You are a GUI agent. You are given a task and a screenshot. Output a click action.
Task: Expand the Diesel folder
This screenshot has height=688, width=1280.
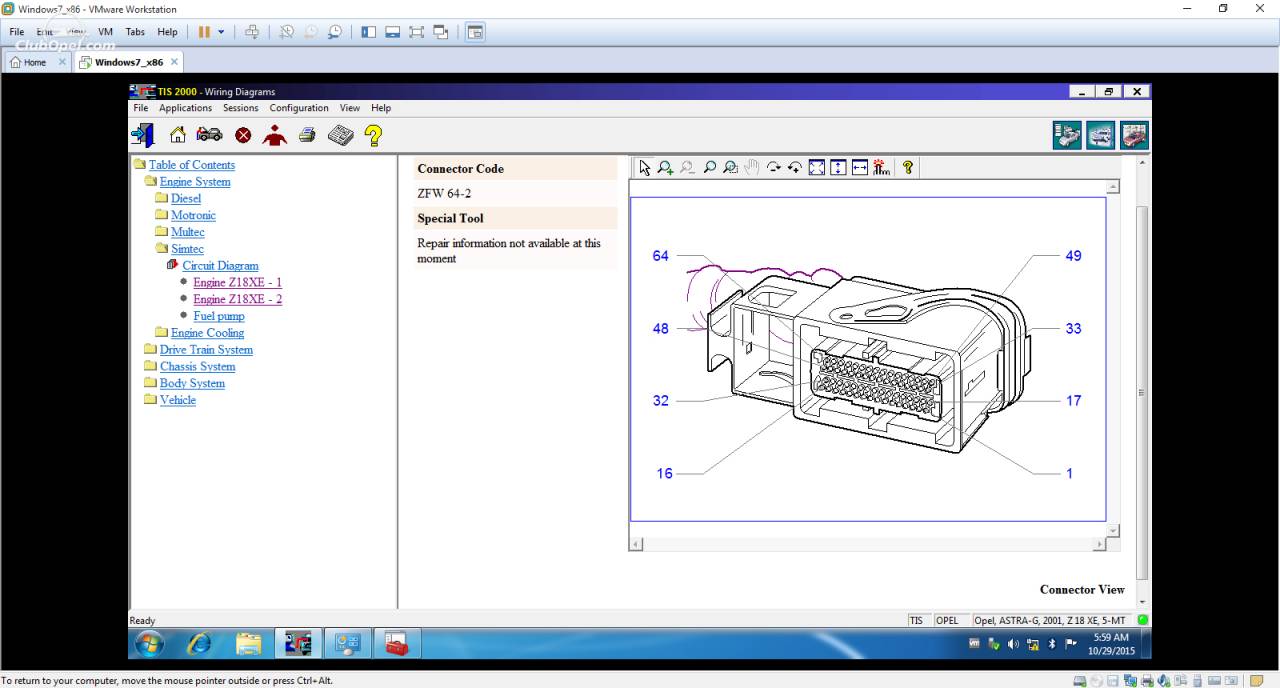(186, 199)
